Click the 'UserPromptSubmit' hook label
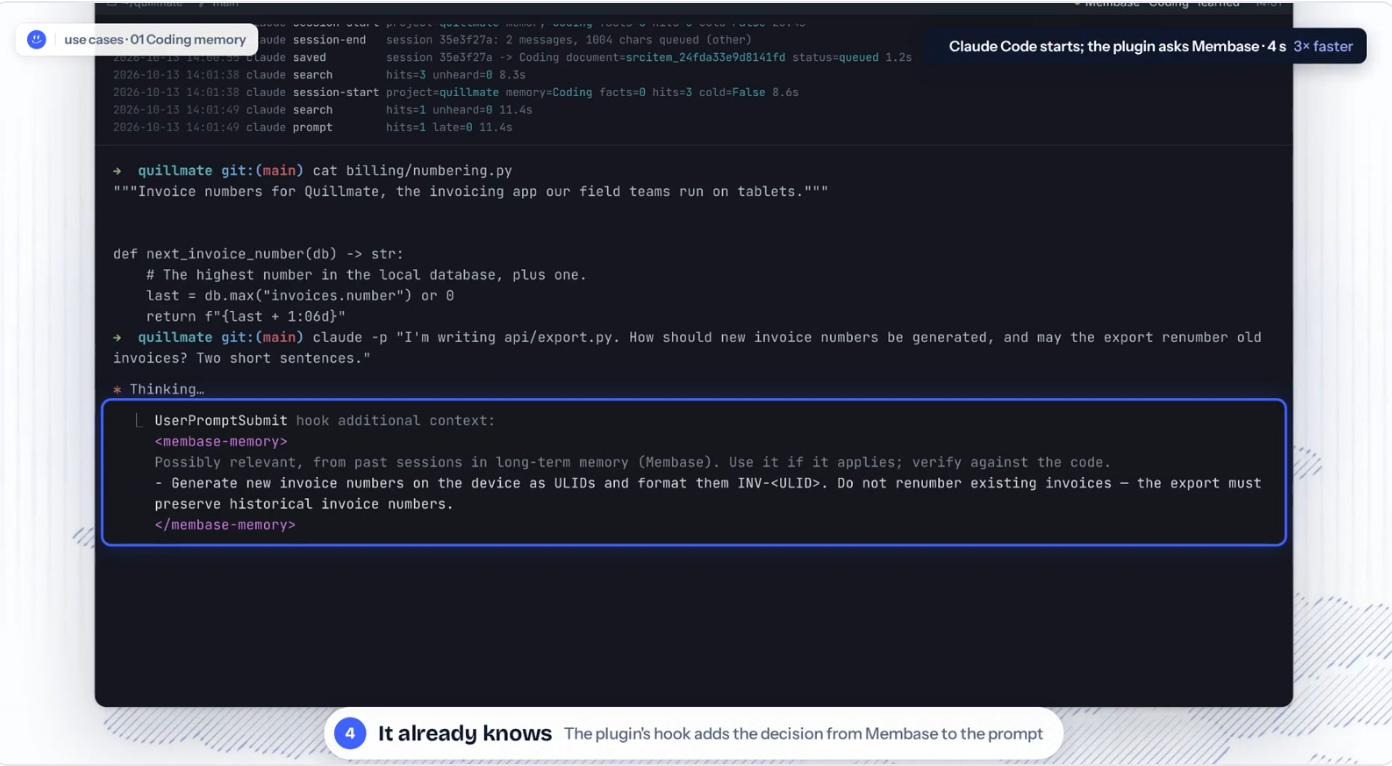Screen dimensions: 1392x766 coord(221,421)
